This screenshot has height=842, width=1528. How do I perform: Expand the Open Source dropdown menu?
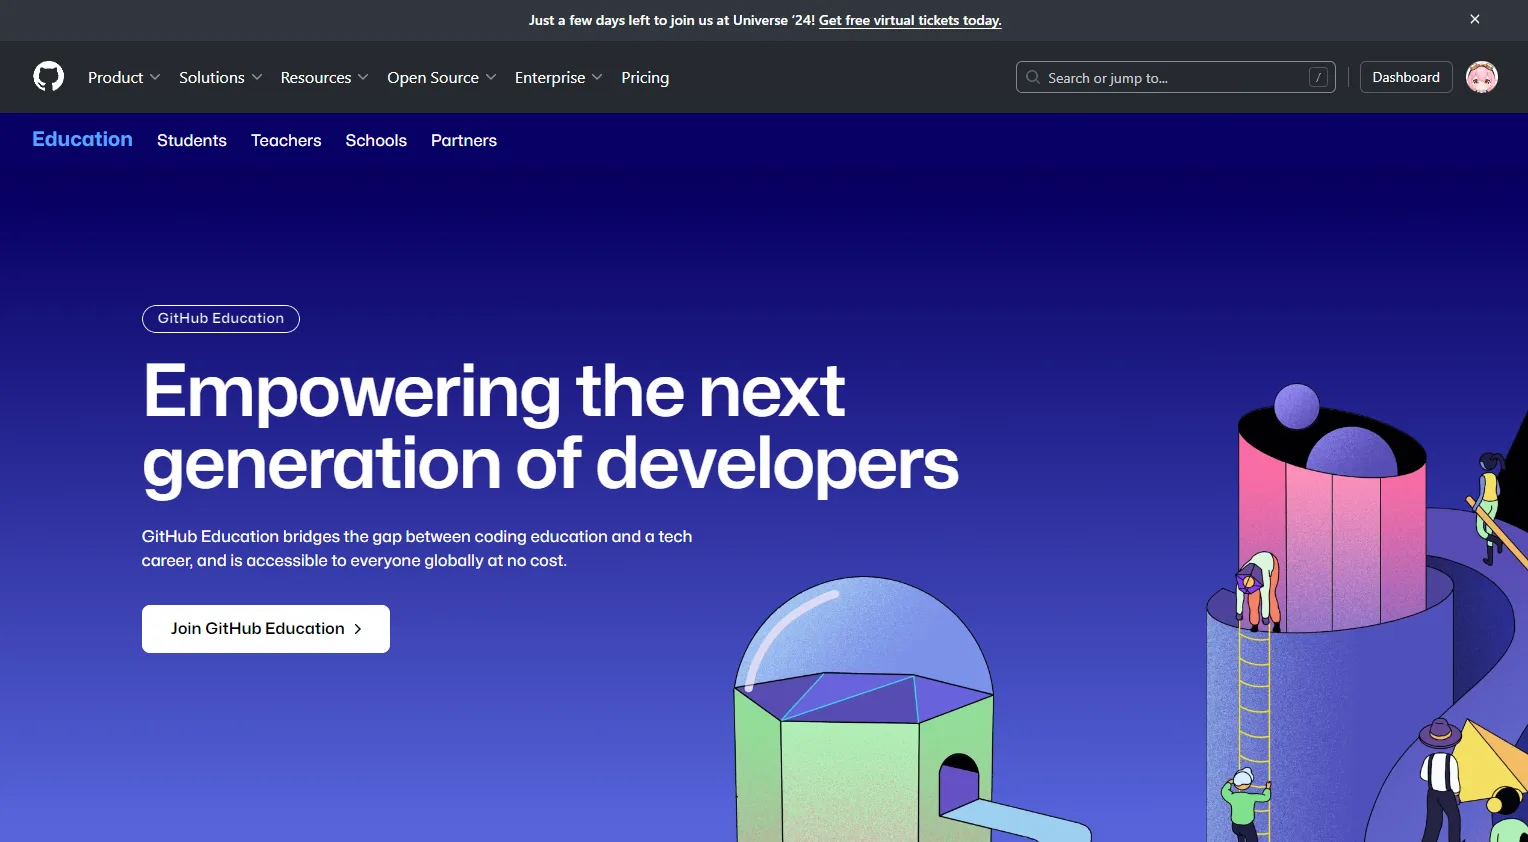click(x=441, y=77)
